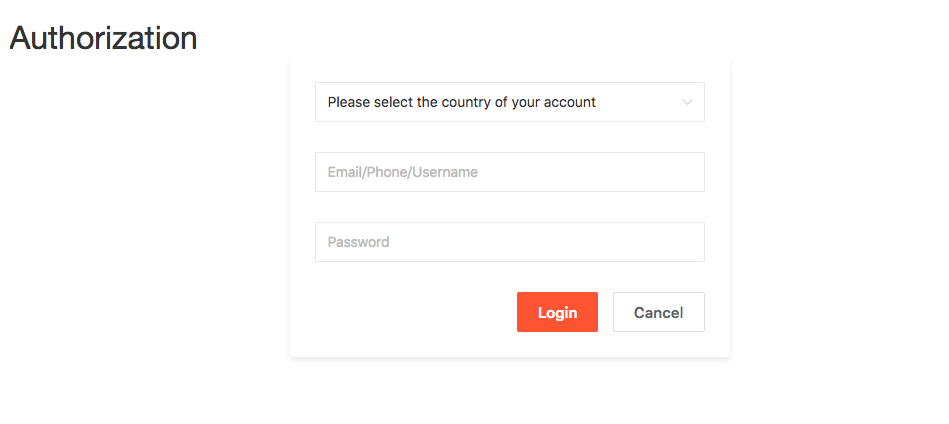Place cursor in the username field

[509, 172]
